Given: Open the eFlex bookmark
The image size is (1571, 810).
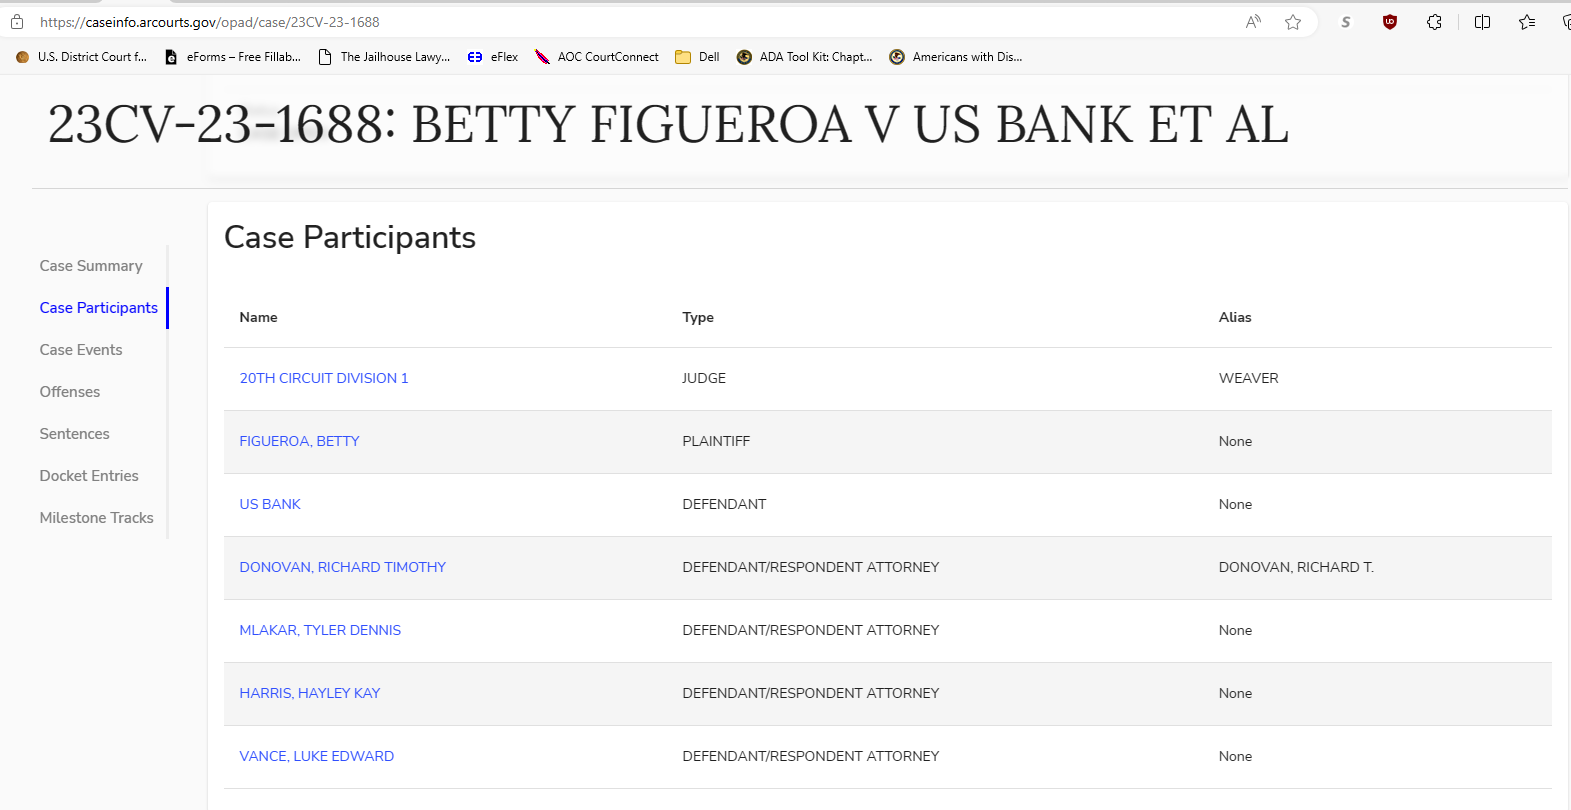Looking at the screenshot, I should coord(493,57).
